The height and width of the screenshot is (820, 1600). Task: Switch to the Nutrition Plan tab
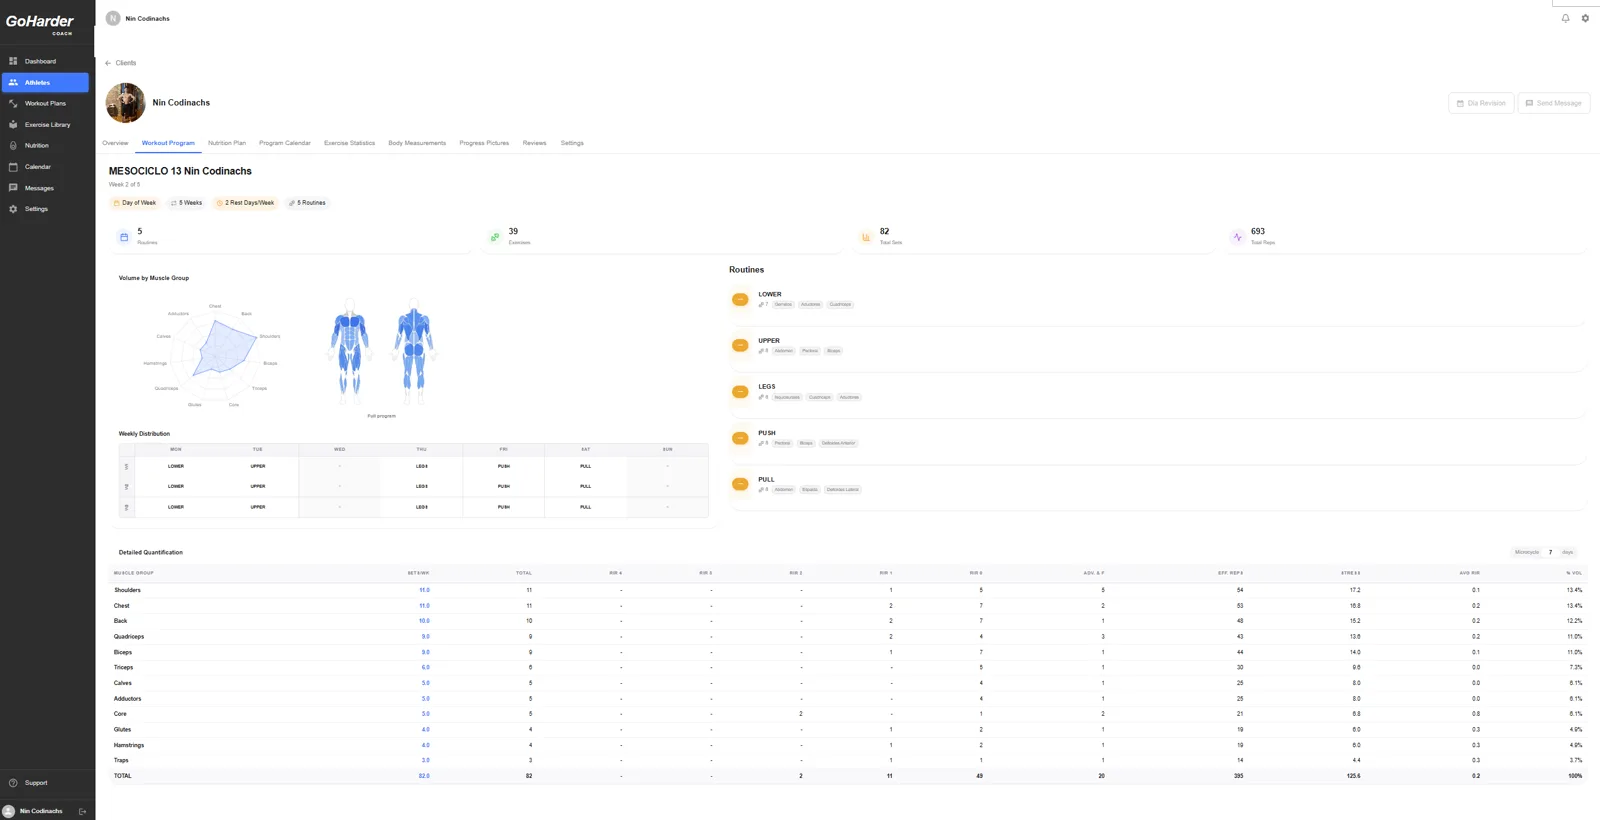click(227, 143)
